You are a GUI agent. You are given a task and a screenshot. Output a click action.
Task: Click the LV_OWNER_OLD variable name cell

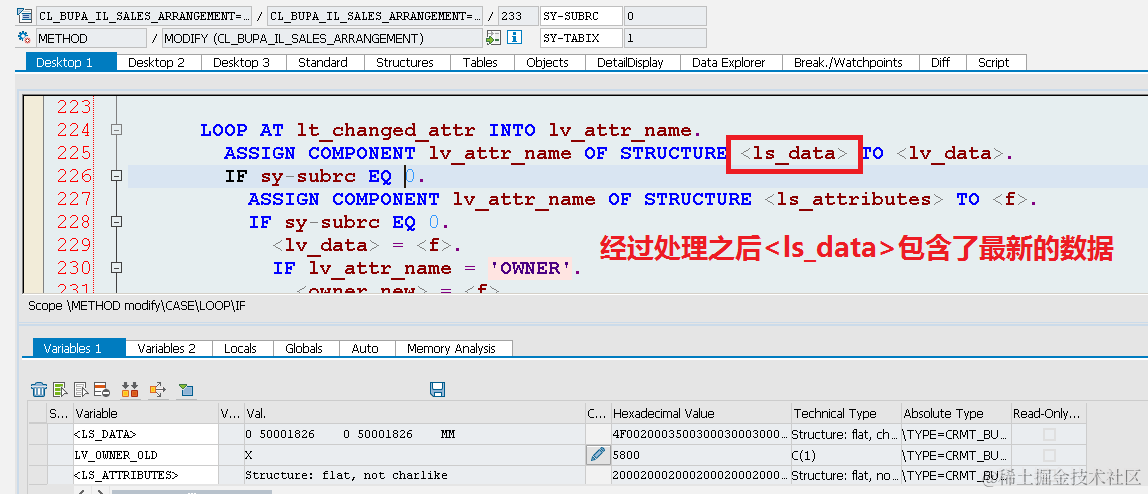(x=145, y=455)
